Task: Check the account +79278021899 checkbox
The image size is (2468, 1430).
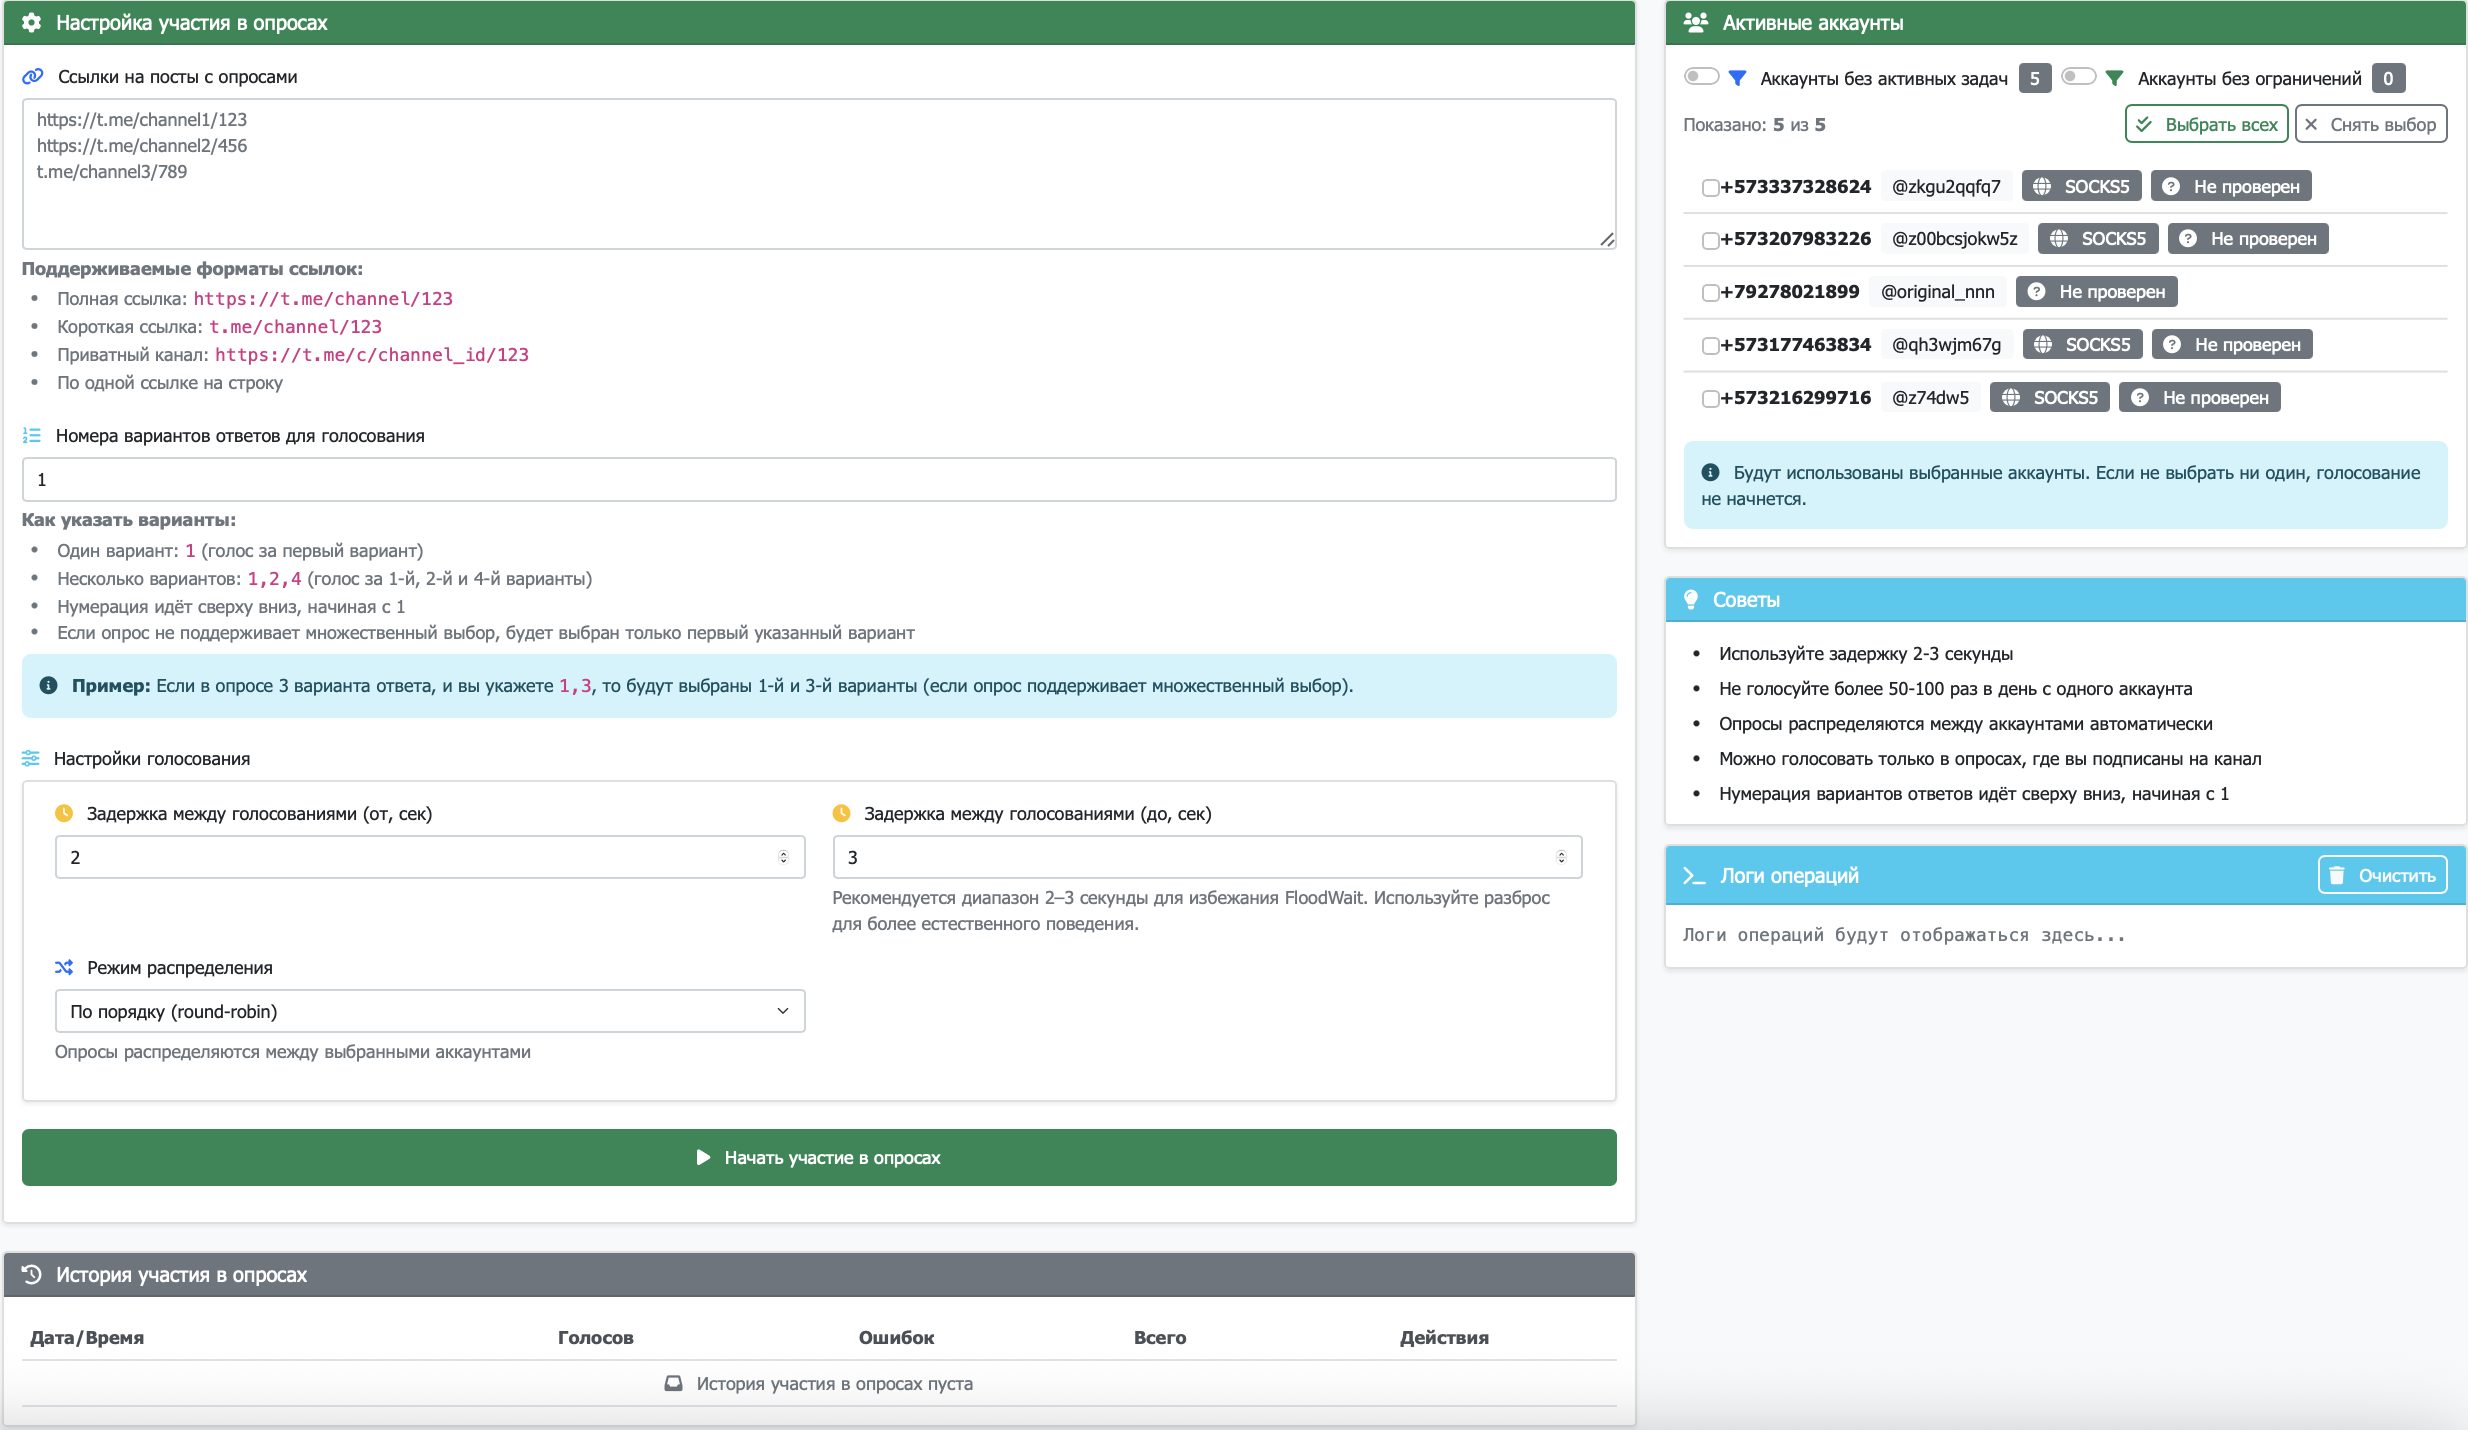Action: 1710,292
